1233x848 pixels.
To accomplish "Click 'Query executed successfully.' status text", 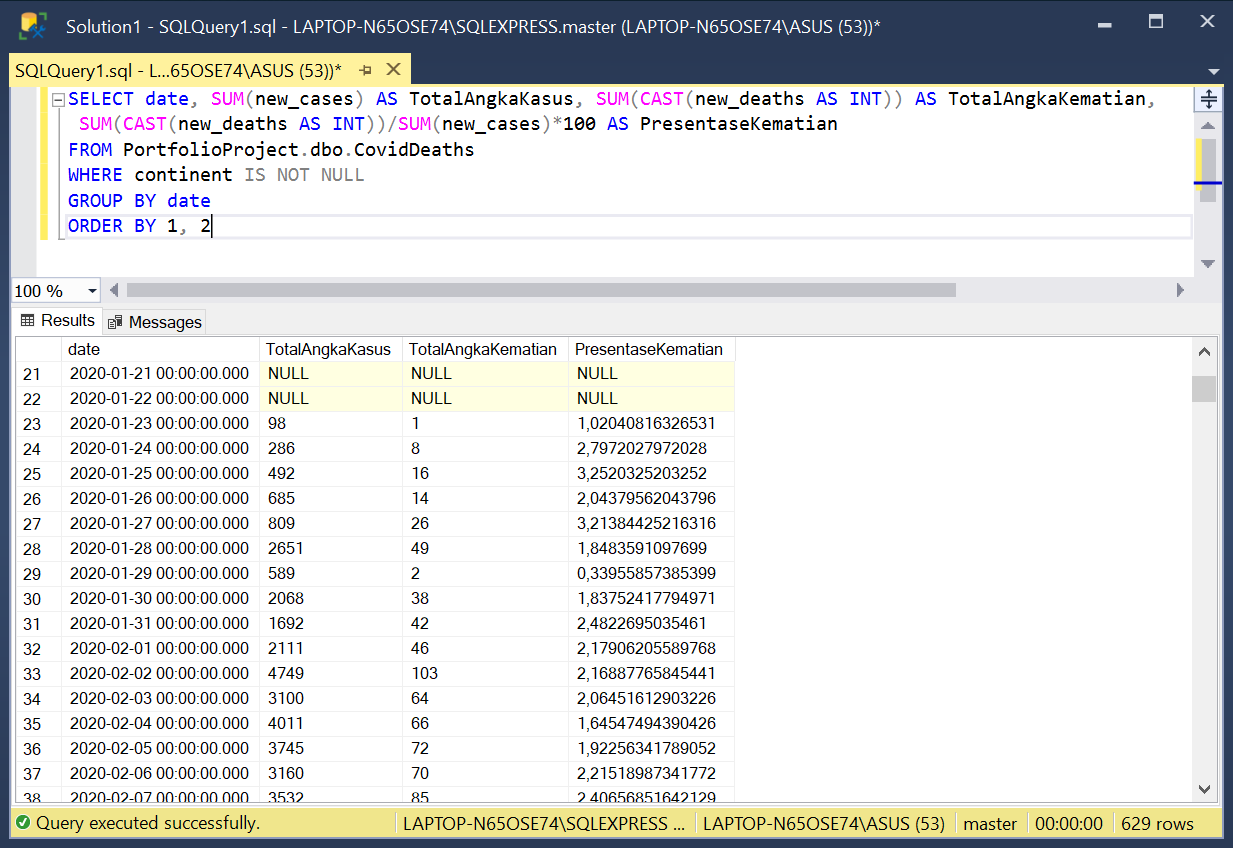I will pos(148,824).
